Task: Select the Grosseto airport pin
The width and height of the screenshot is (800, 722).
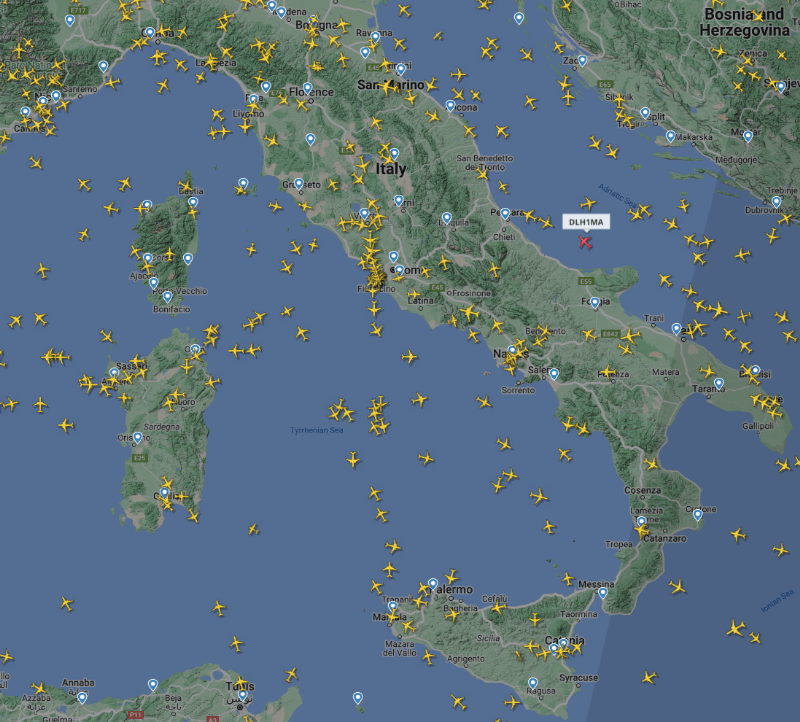Action: coord(299,184)
